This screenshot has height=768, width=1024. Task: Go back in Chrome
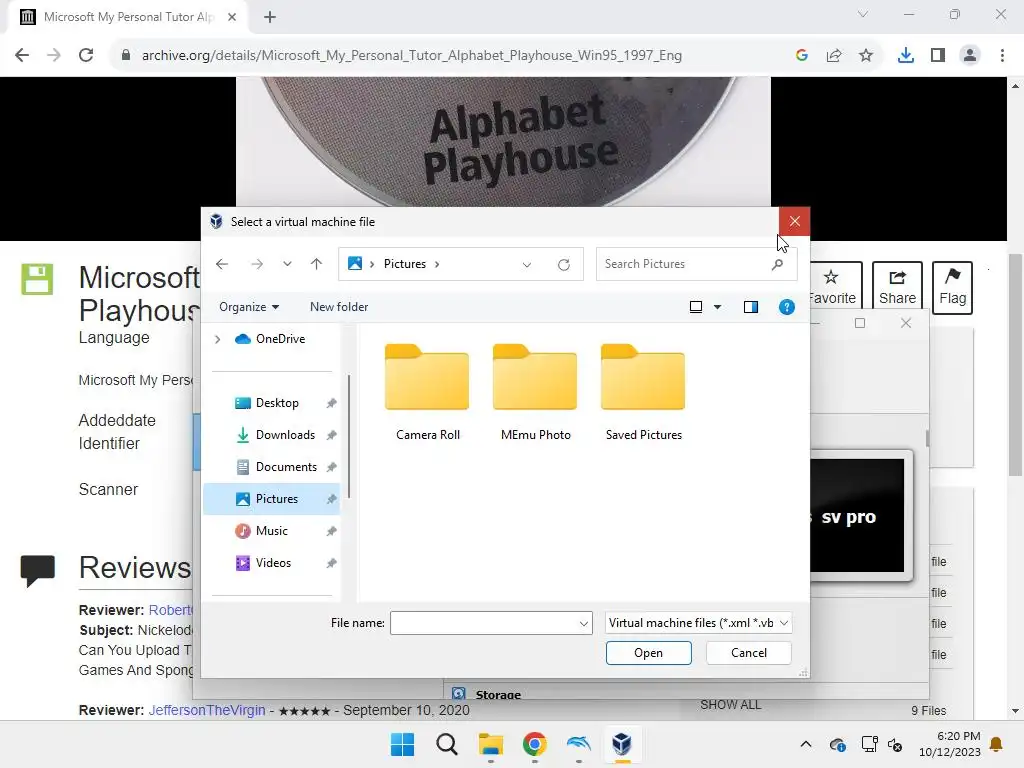pos(22,56)
